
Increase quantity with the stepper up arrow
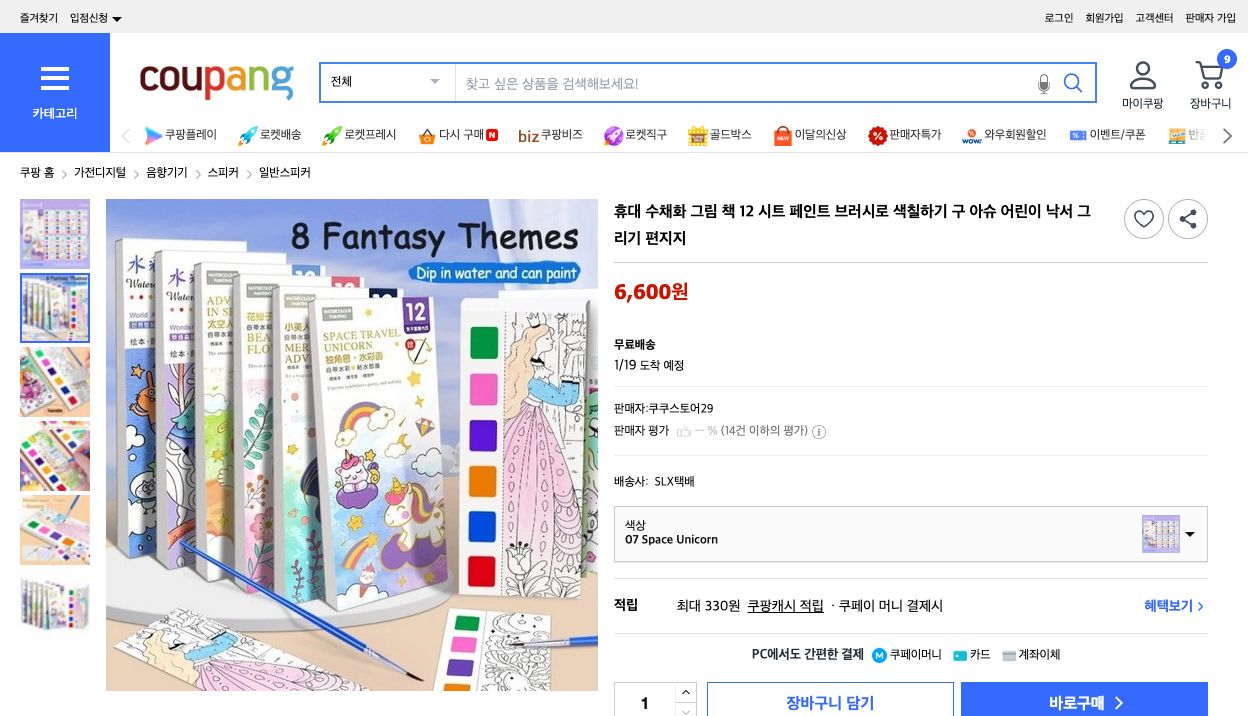pos(686,691)
